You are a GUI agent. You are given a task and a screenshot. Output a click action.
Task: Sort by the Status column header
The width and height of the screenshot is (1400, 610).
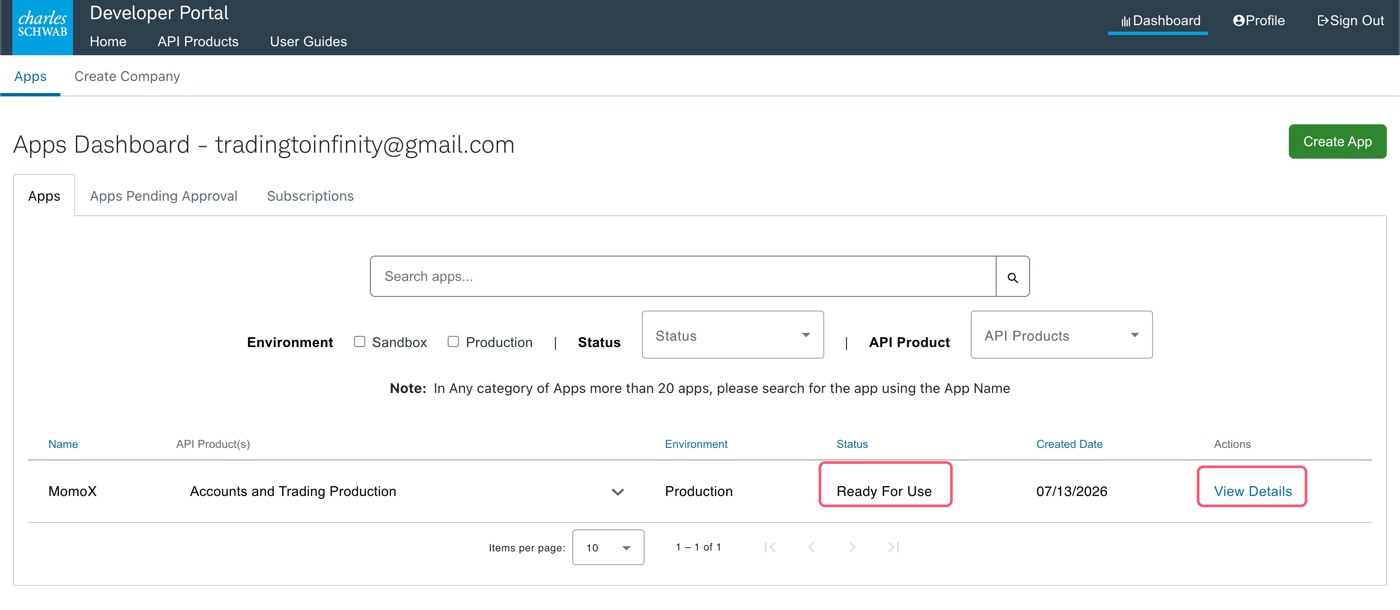click(x=852, y=444)
